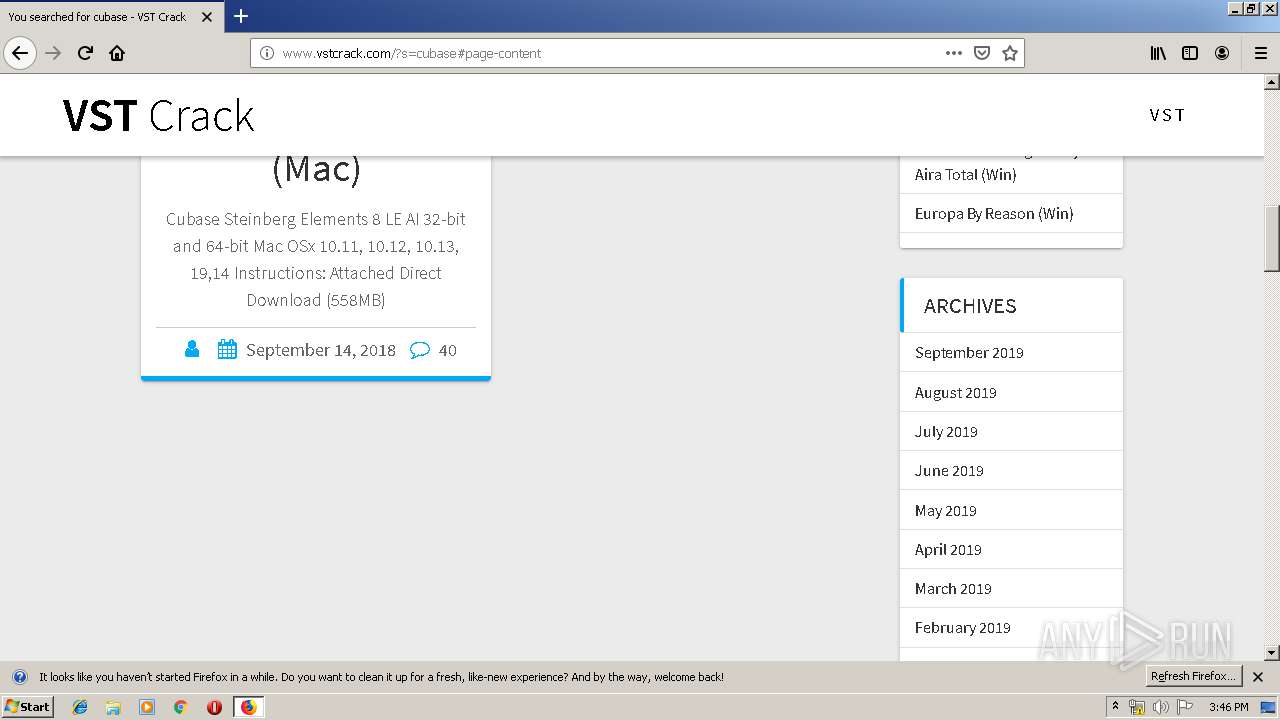This screenshot has width=1280, height=720.
Task: Click the scrollbar down arrow
Action: (x=1272, y=653)
